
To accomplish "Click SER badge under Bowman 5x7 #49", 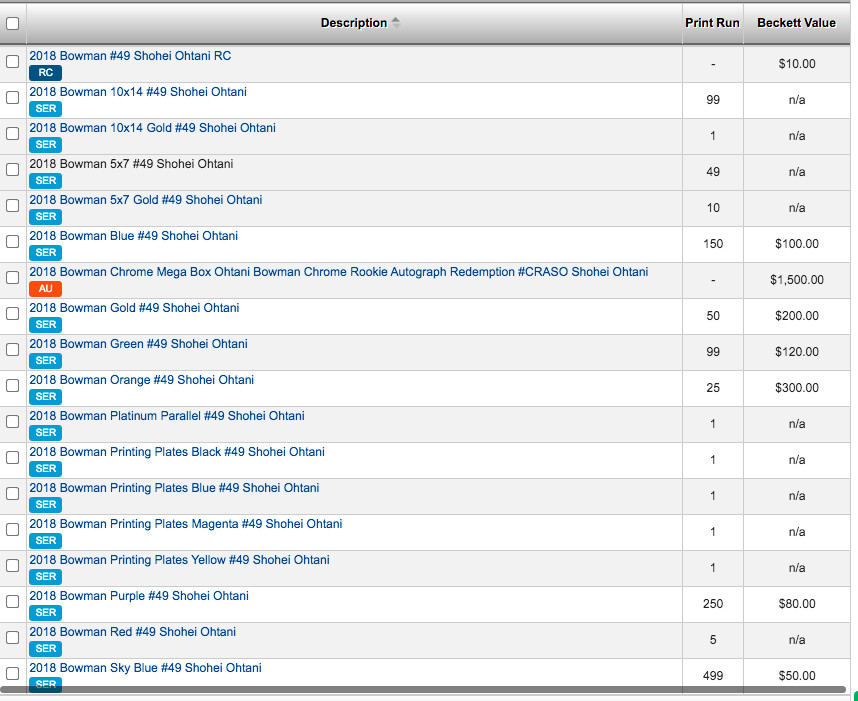I will [x=45, y=181].
